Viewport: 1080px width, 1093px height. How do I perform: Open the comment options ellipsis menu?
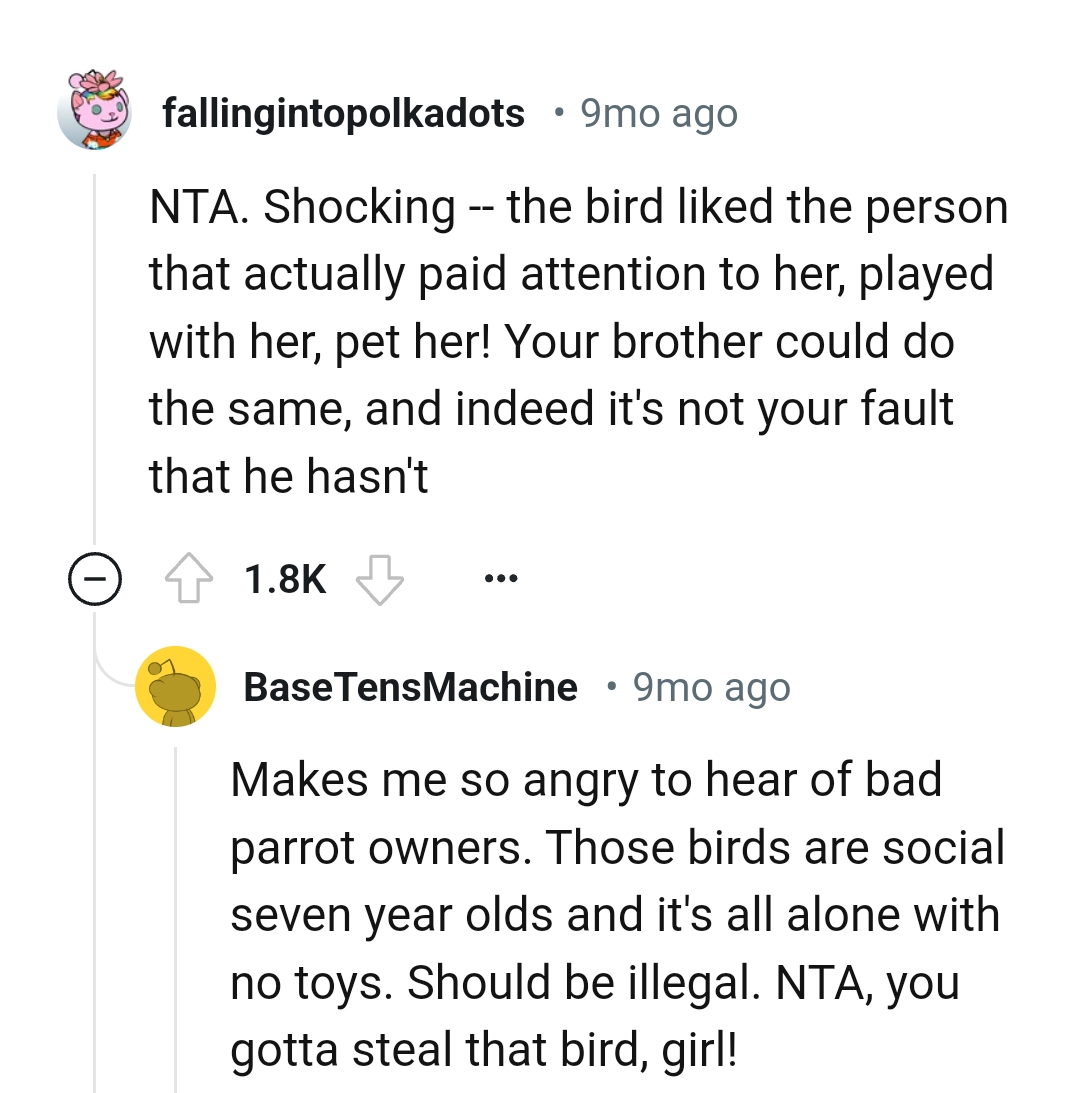[x=500, y=577]
